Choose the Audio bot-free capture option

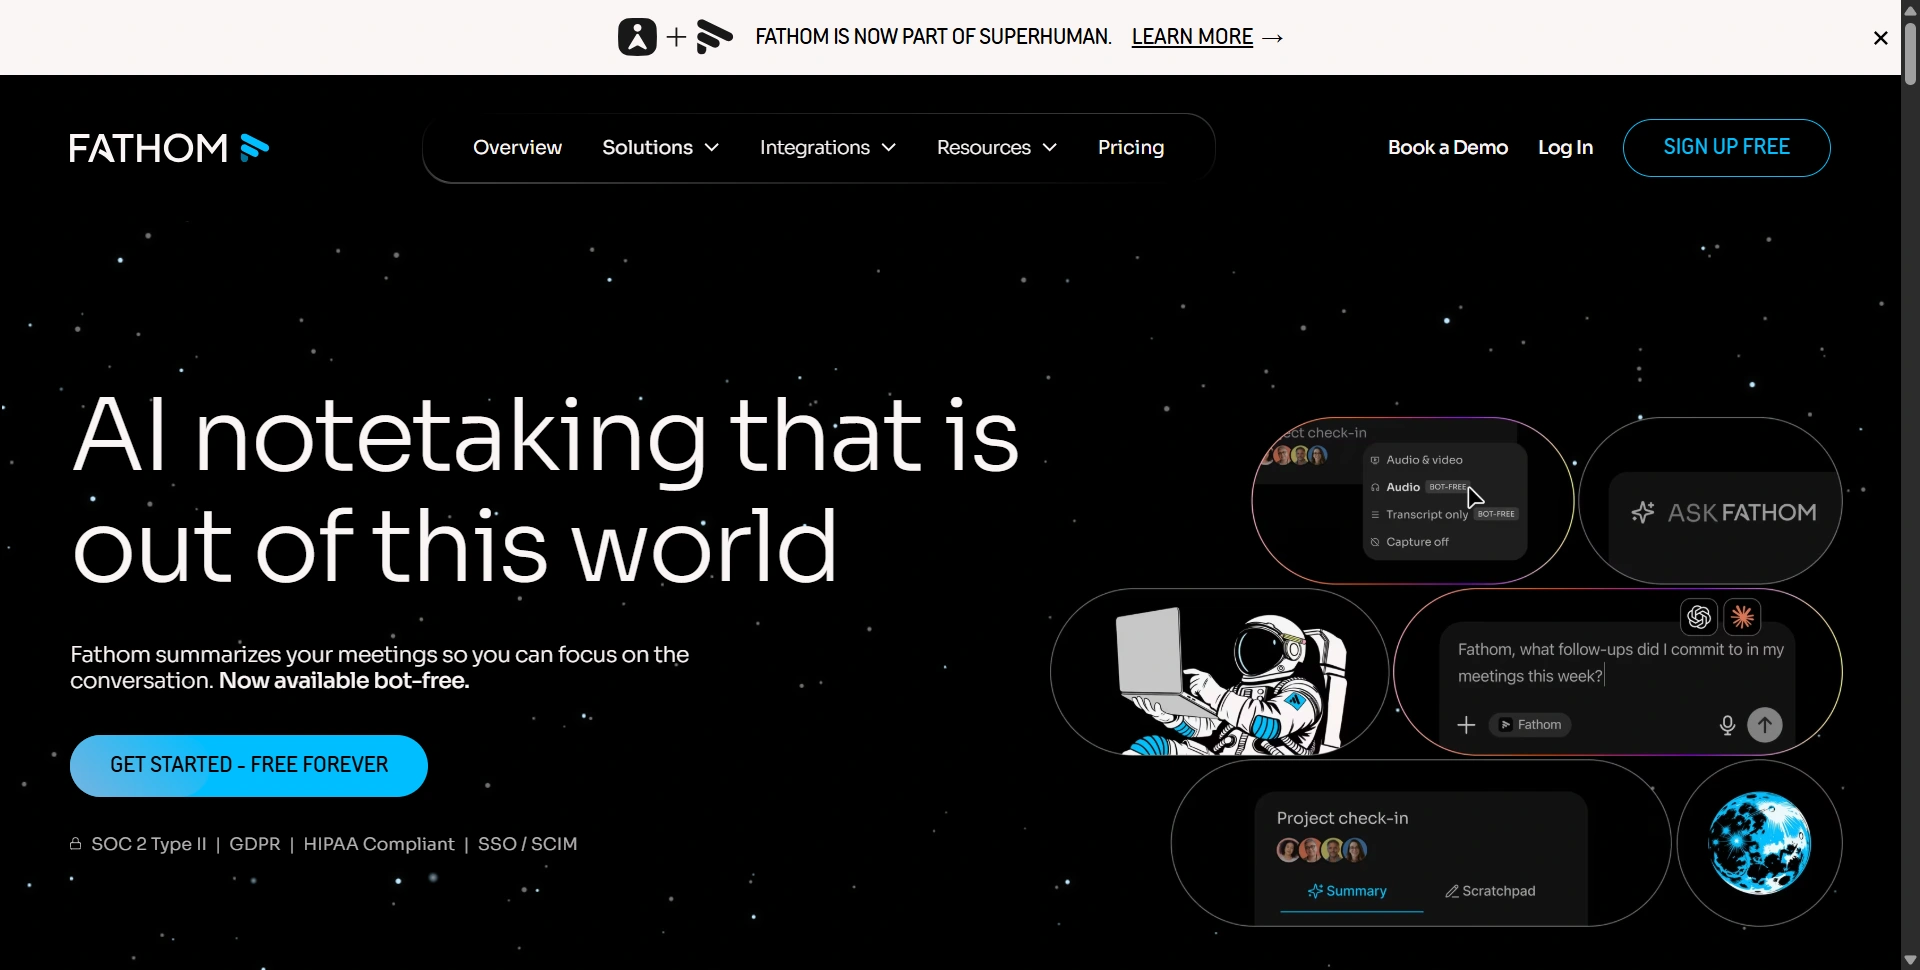click(1420, 487)
